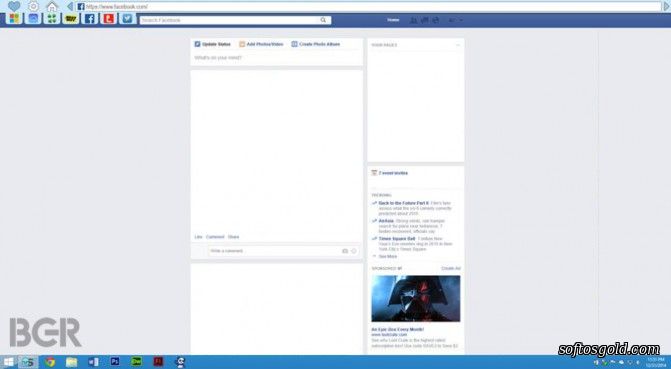Click the home icon in browser toolbar
Viewport: 671px width, 369px height.
[x=52, y=6]
